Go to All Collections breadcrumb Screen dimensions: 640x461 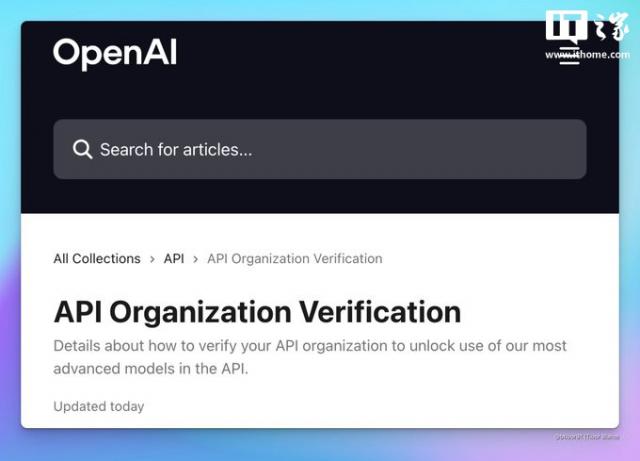[x=97, y=259]
